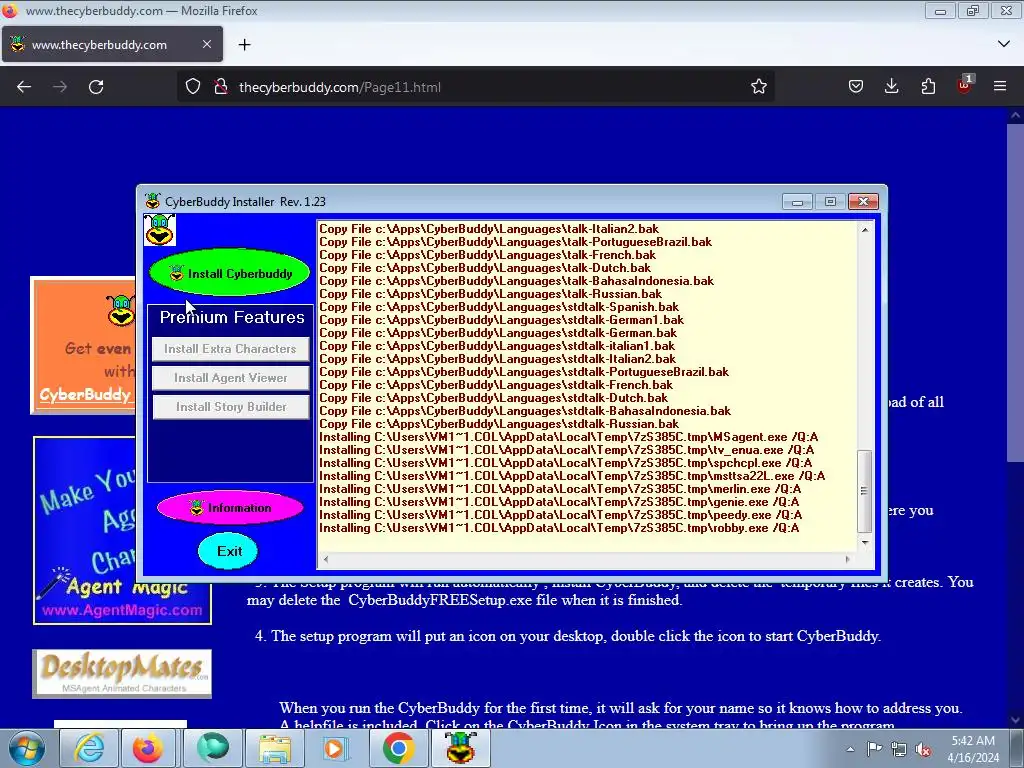Click the installer title bar bee icon
Screen dimensions: 1024x768
pos(152,201)
